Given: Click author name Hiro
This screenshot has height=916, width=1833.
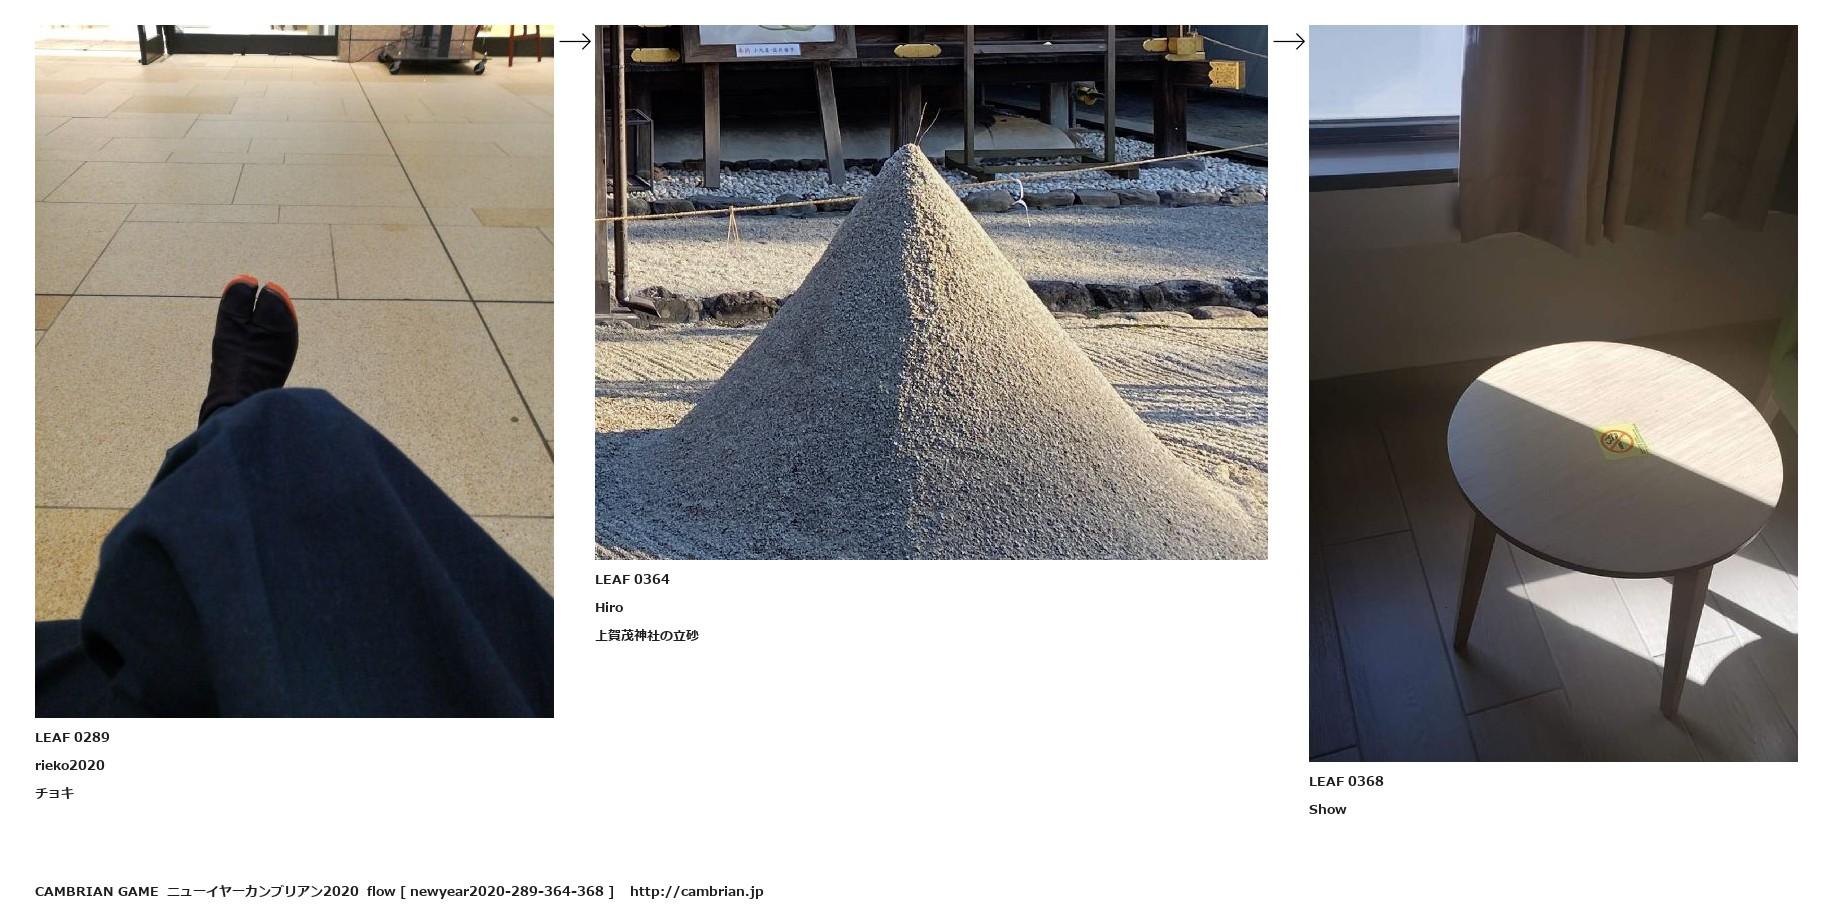Looking at the screenshot, I should [609, 607].
